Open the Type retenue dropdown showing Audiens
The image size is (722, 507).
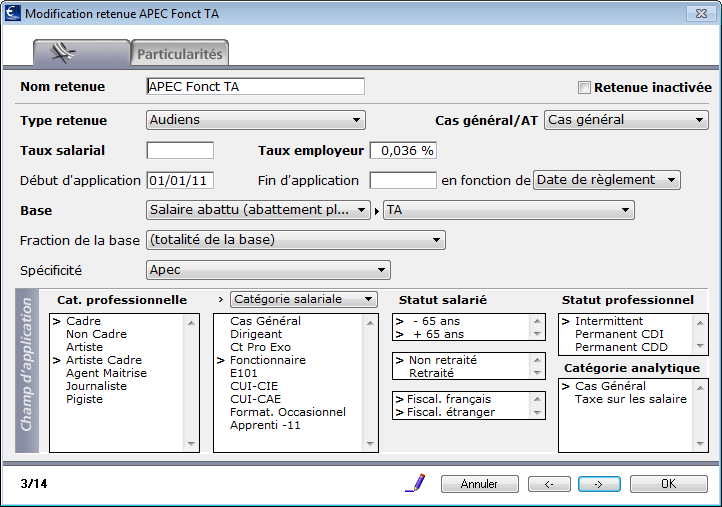pos(256,120)
